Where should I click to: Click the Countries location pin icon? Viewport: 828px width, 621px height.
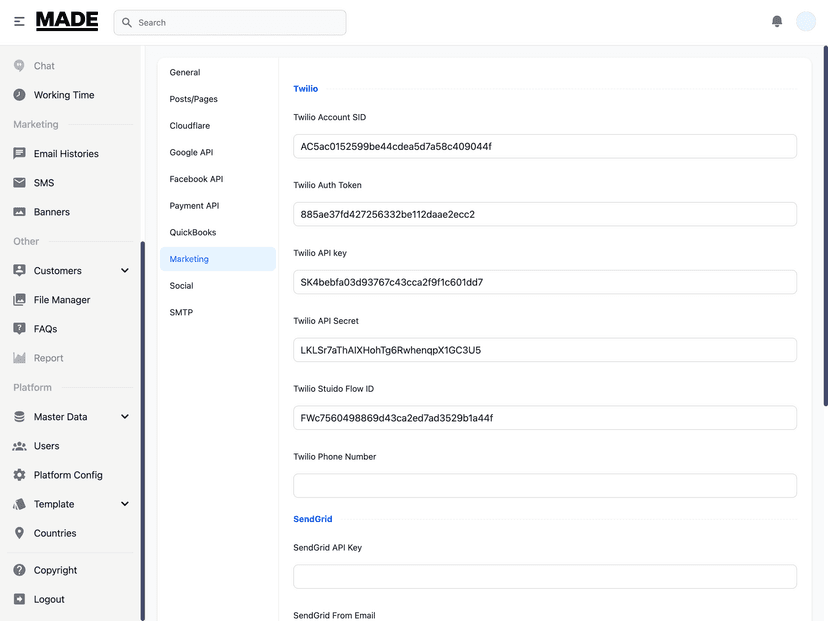(x=20, y=533)
